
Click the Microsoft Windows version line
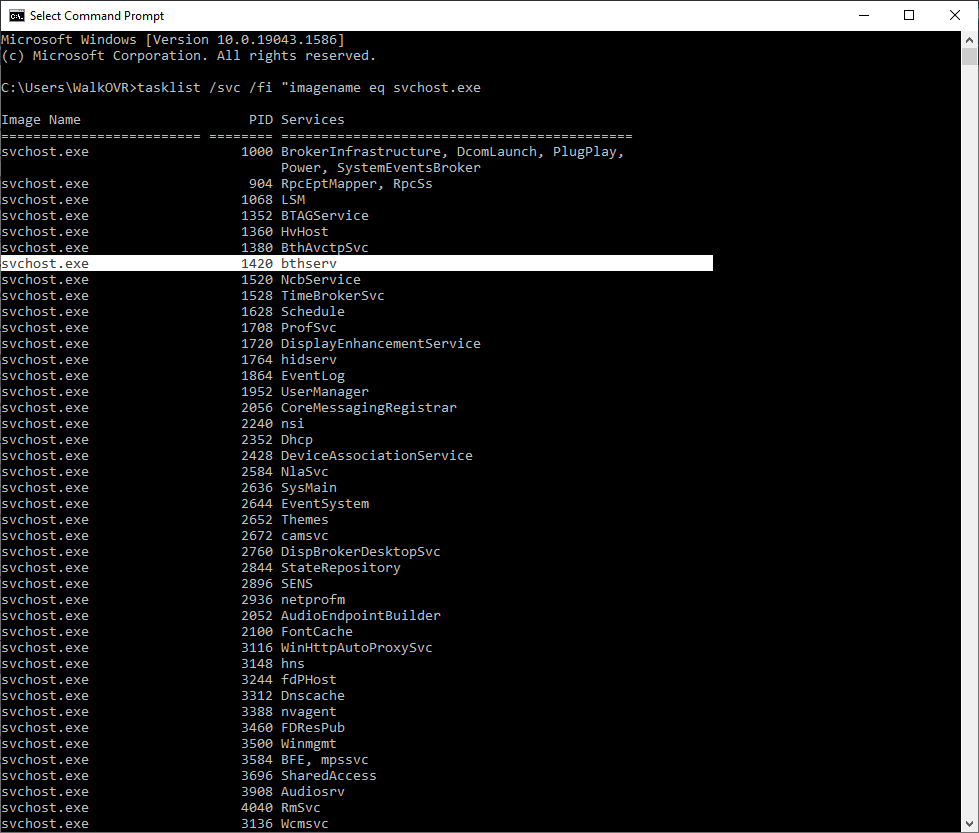[x=172, y=40]
